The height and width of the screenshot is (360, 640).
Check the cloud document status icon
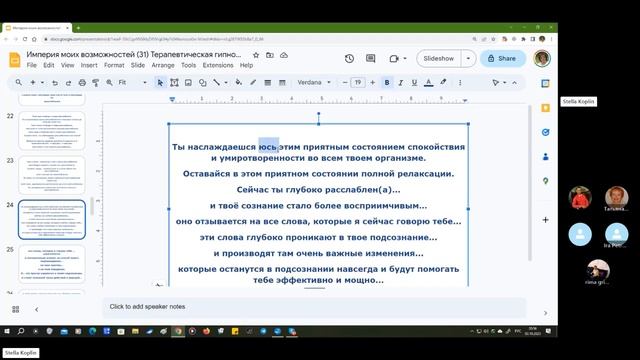(284, 55)
